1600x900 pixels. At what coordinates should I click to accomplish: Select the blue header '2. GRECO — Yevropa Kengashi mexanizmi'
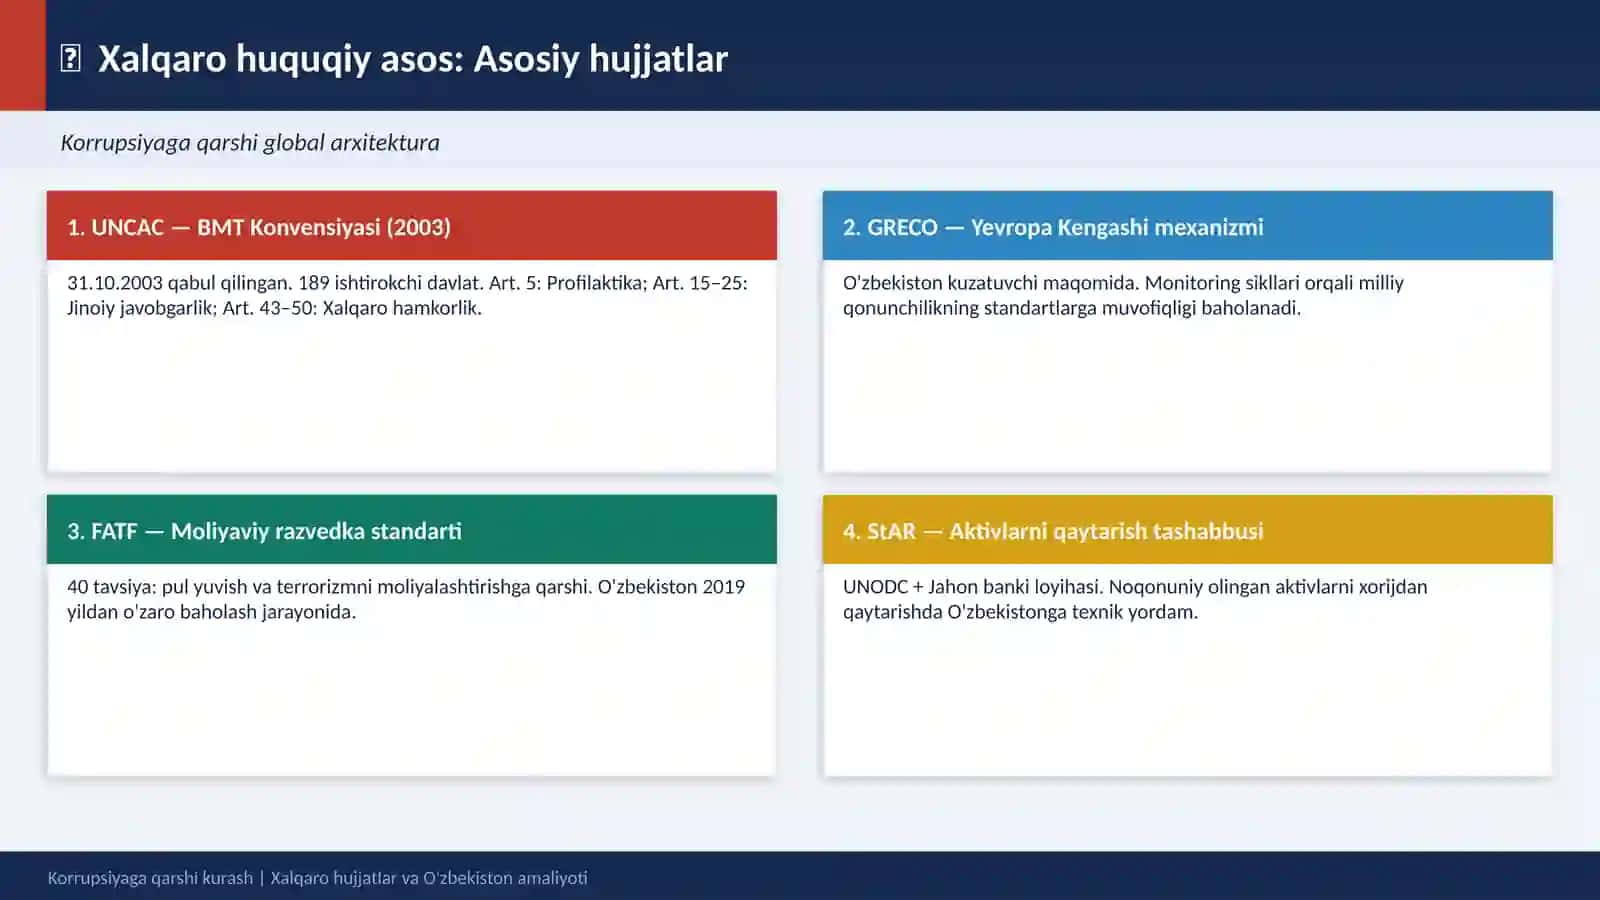1188,226
